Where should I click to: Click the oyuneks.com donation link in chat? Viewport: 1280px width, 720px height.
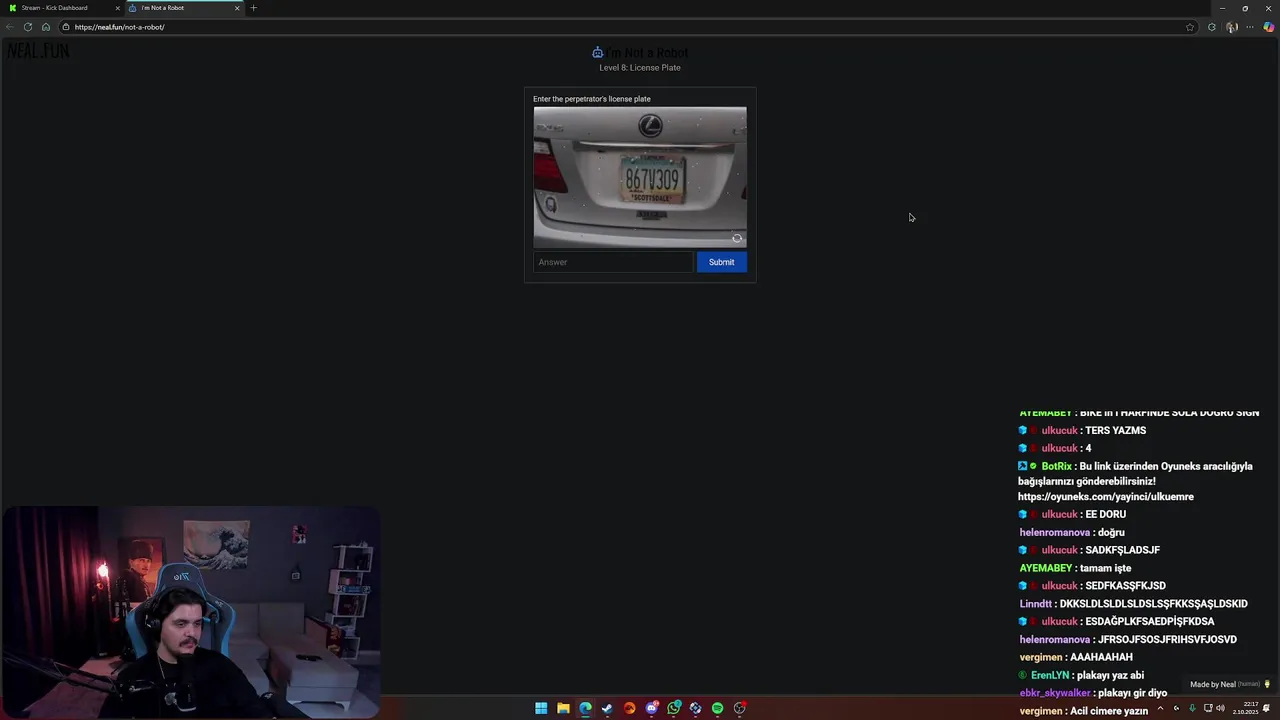point(1106,497)
